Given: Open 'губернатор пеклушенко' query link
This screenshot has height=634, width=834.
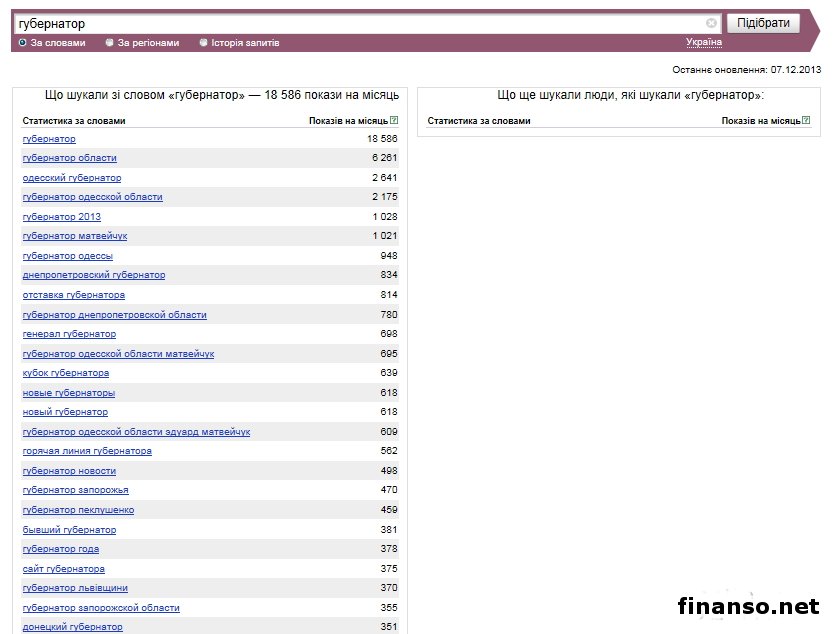Looking at the screenshot, I should tap(78, 510).
